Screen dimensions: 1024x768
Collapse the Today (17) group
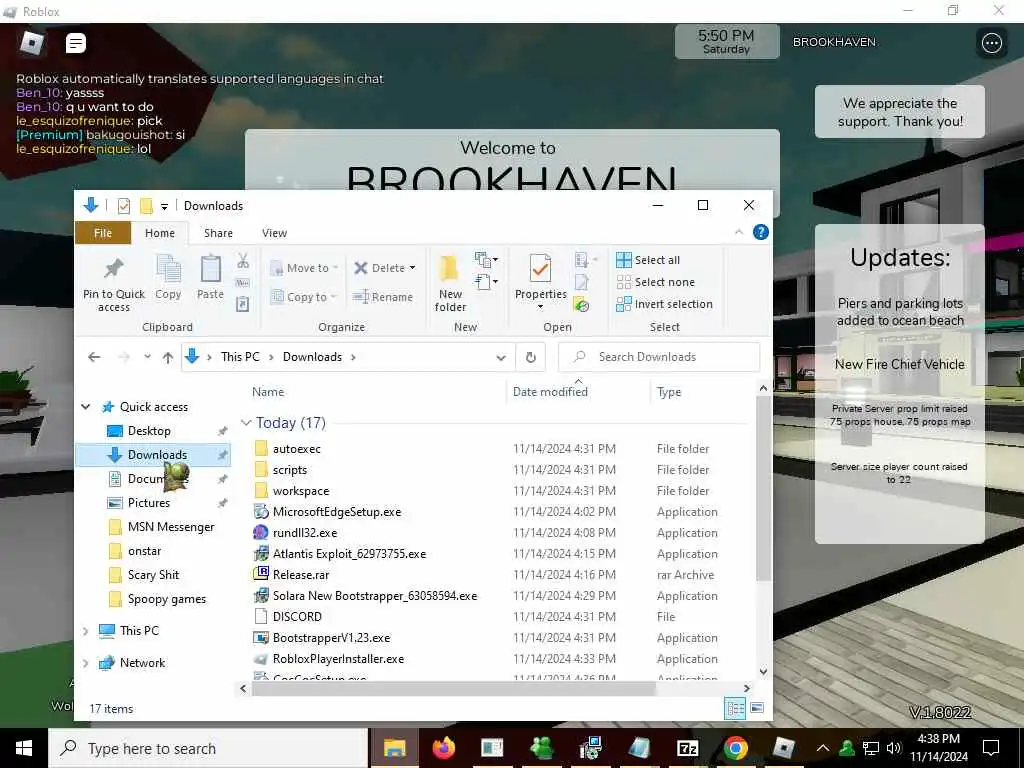click(246, 423)
